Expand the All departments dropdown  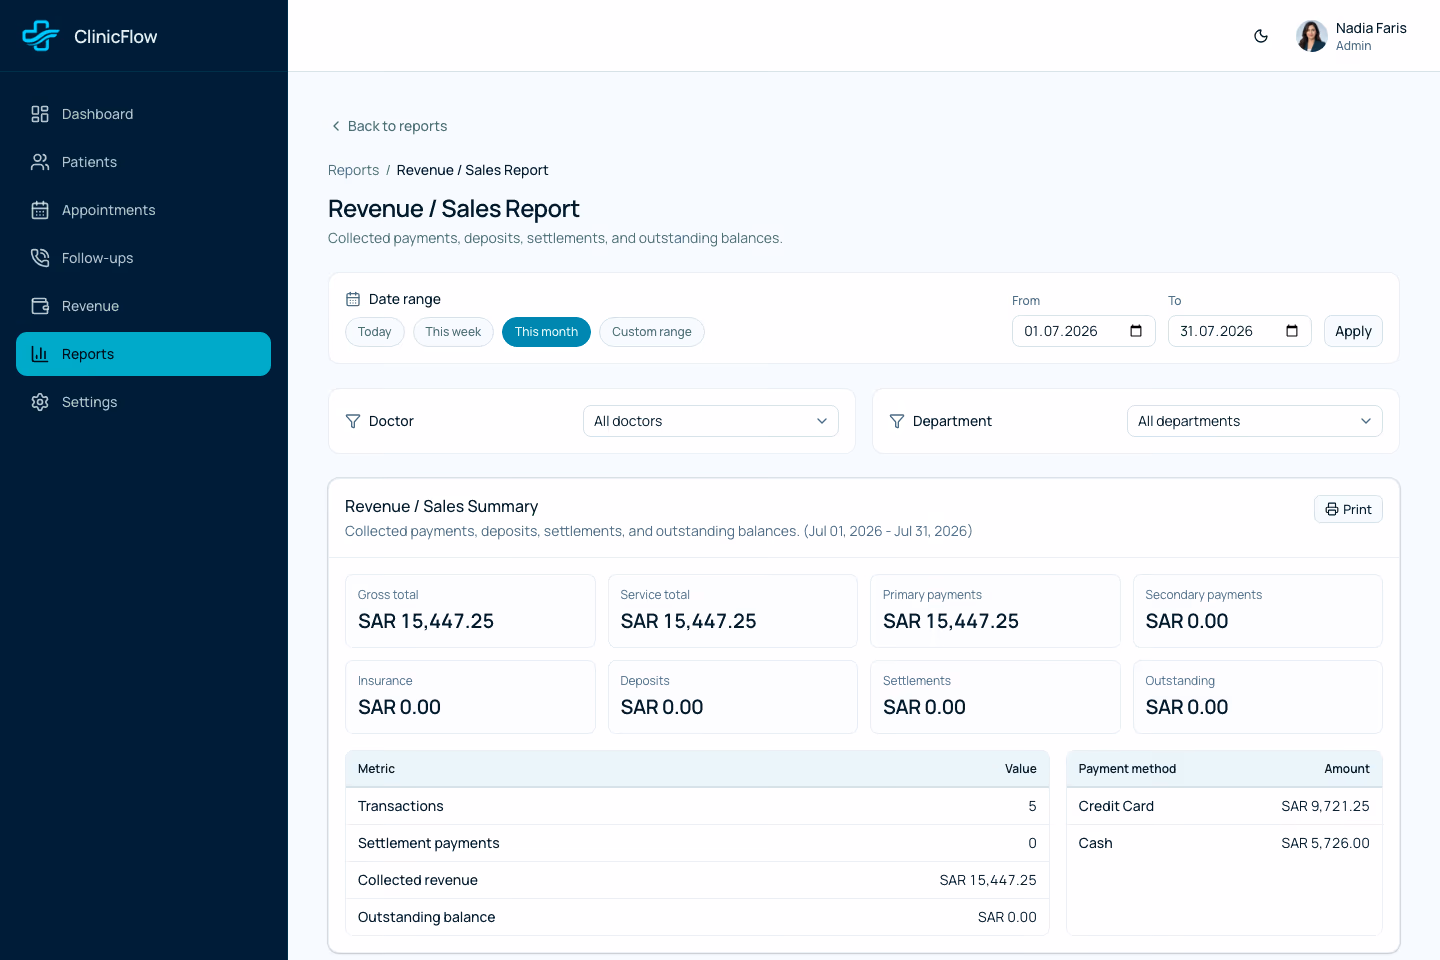[x=1255, y=421]
